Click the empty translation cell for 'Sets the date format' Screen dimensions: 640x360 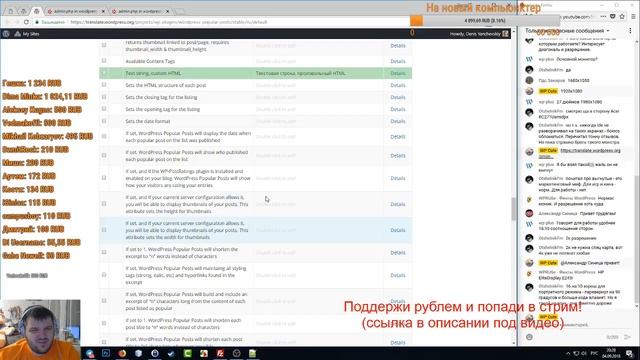[318, 121]
